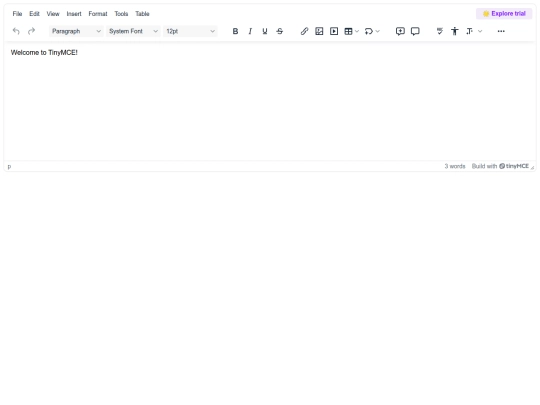The image size is (540, 405).
Task: Open the Format menu
Action: click(x=98, y=14)
